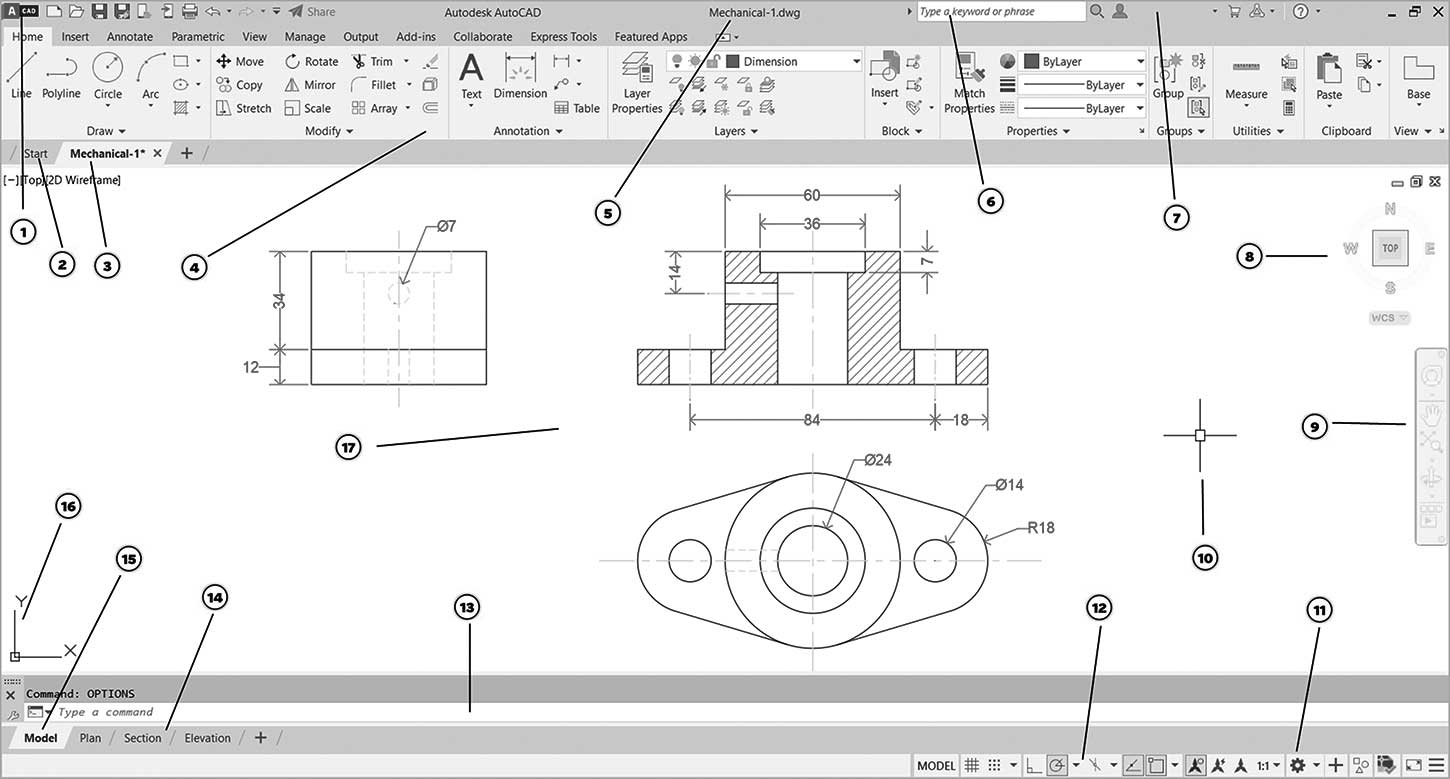The width and height of the screenshot is (1450, 779).
Task: Start the Dimension tool
Action: [520, 76]
